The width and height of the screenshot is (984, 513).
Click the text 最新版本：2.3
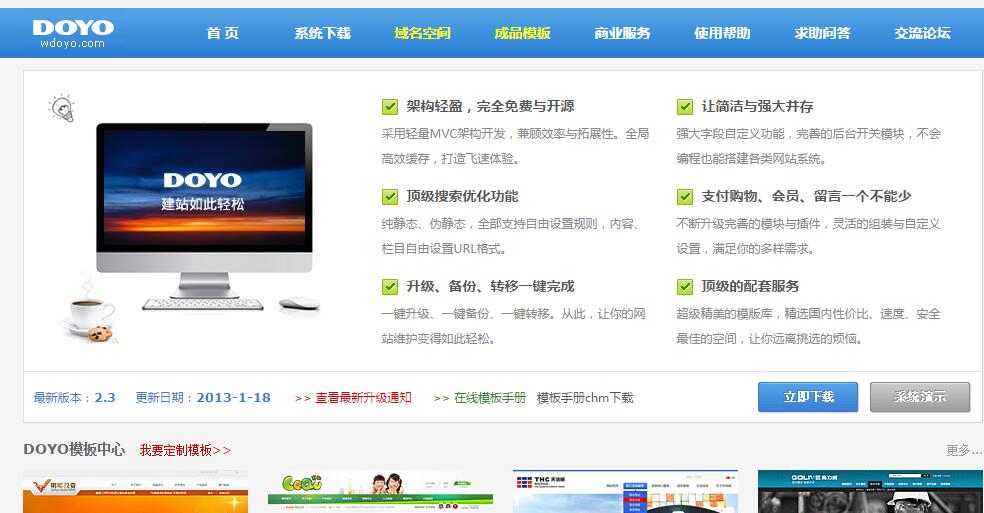pyautogui.click(x=74, y=397)
